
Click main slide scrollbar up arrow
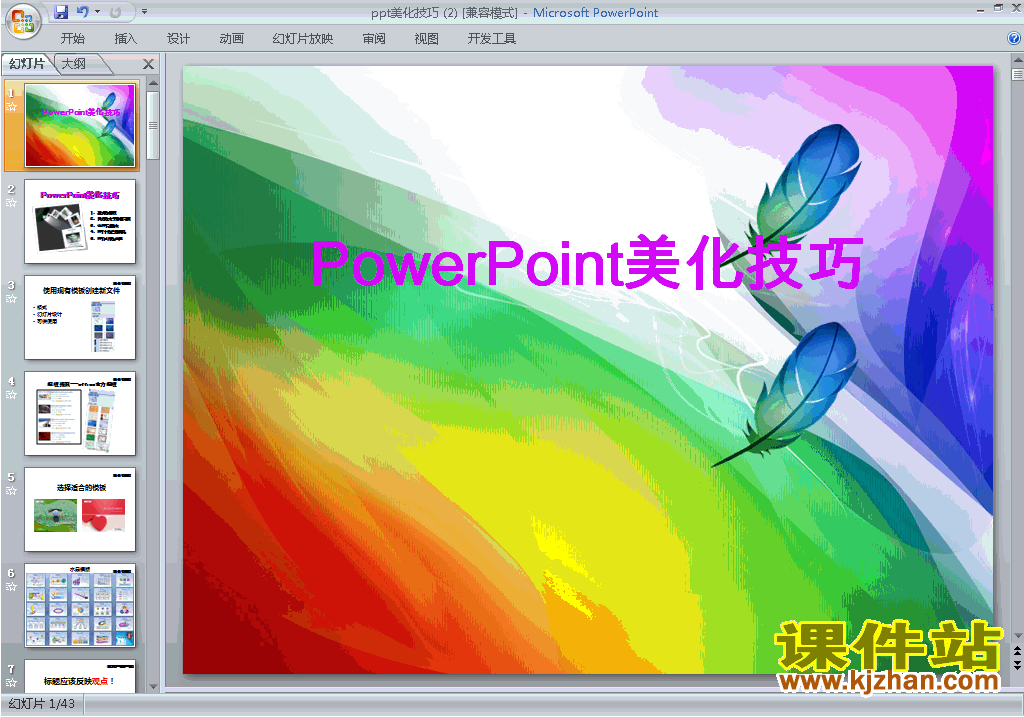click(x=1017, y=59)
